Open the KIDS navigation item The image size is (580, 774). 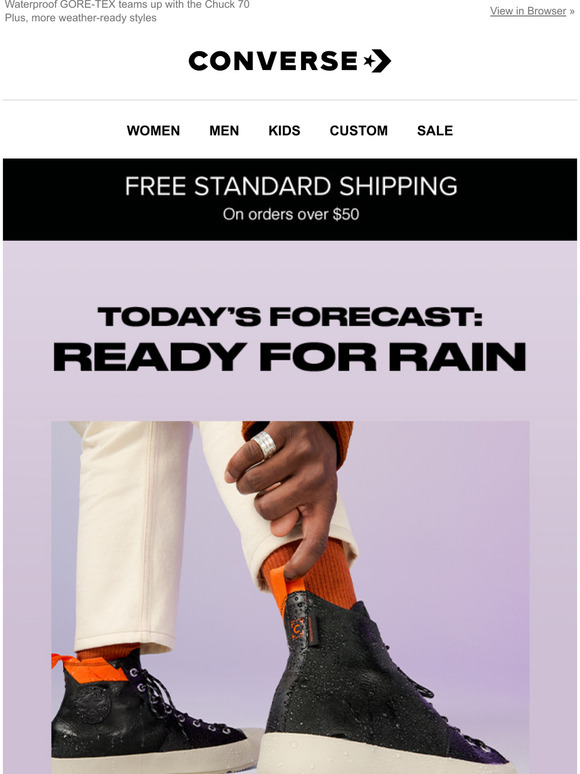(284, 130)
